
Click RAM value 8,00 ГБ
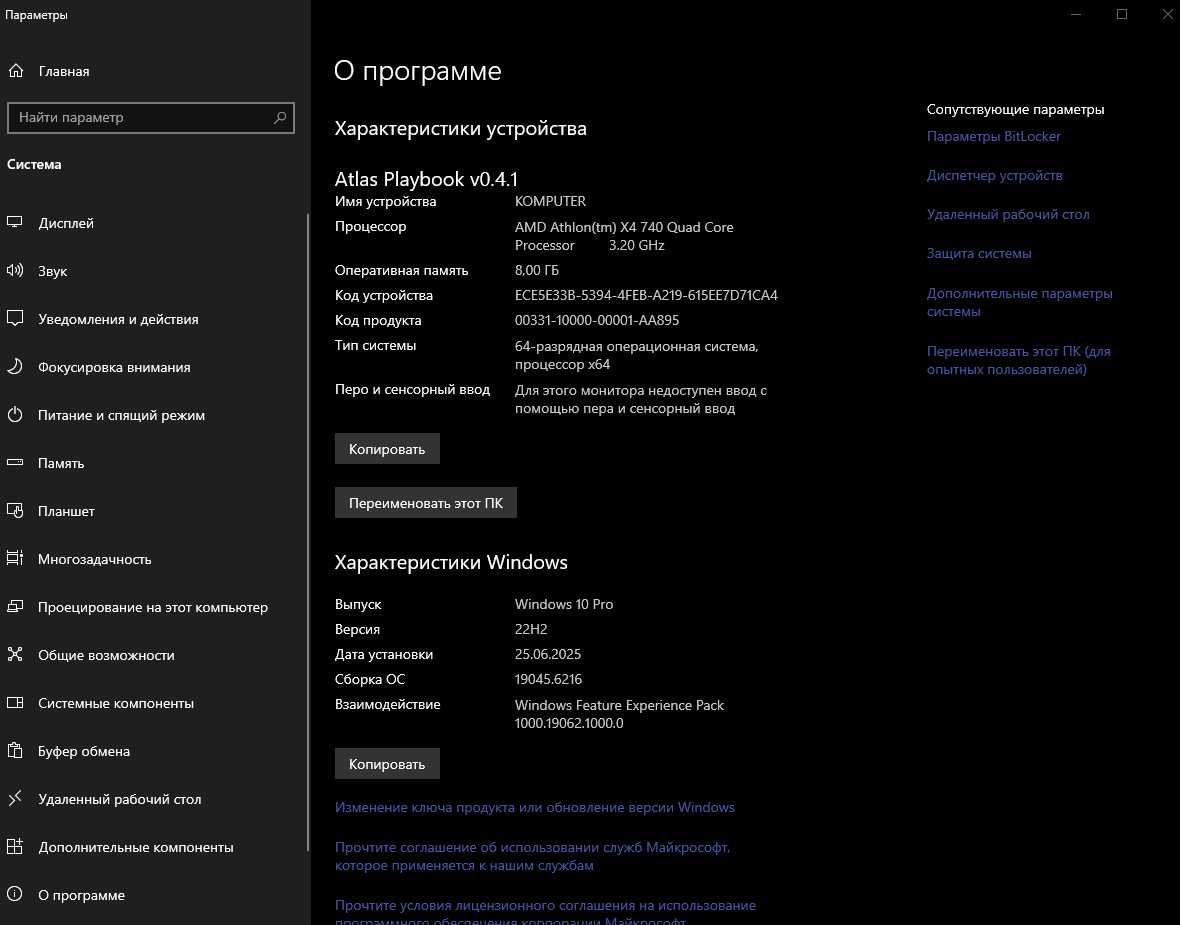(x=537, y=270)
